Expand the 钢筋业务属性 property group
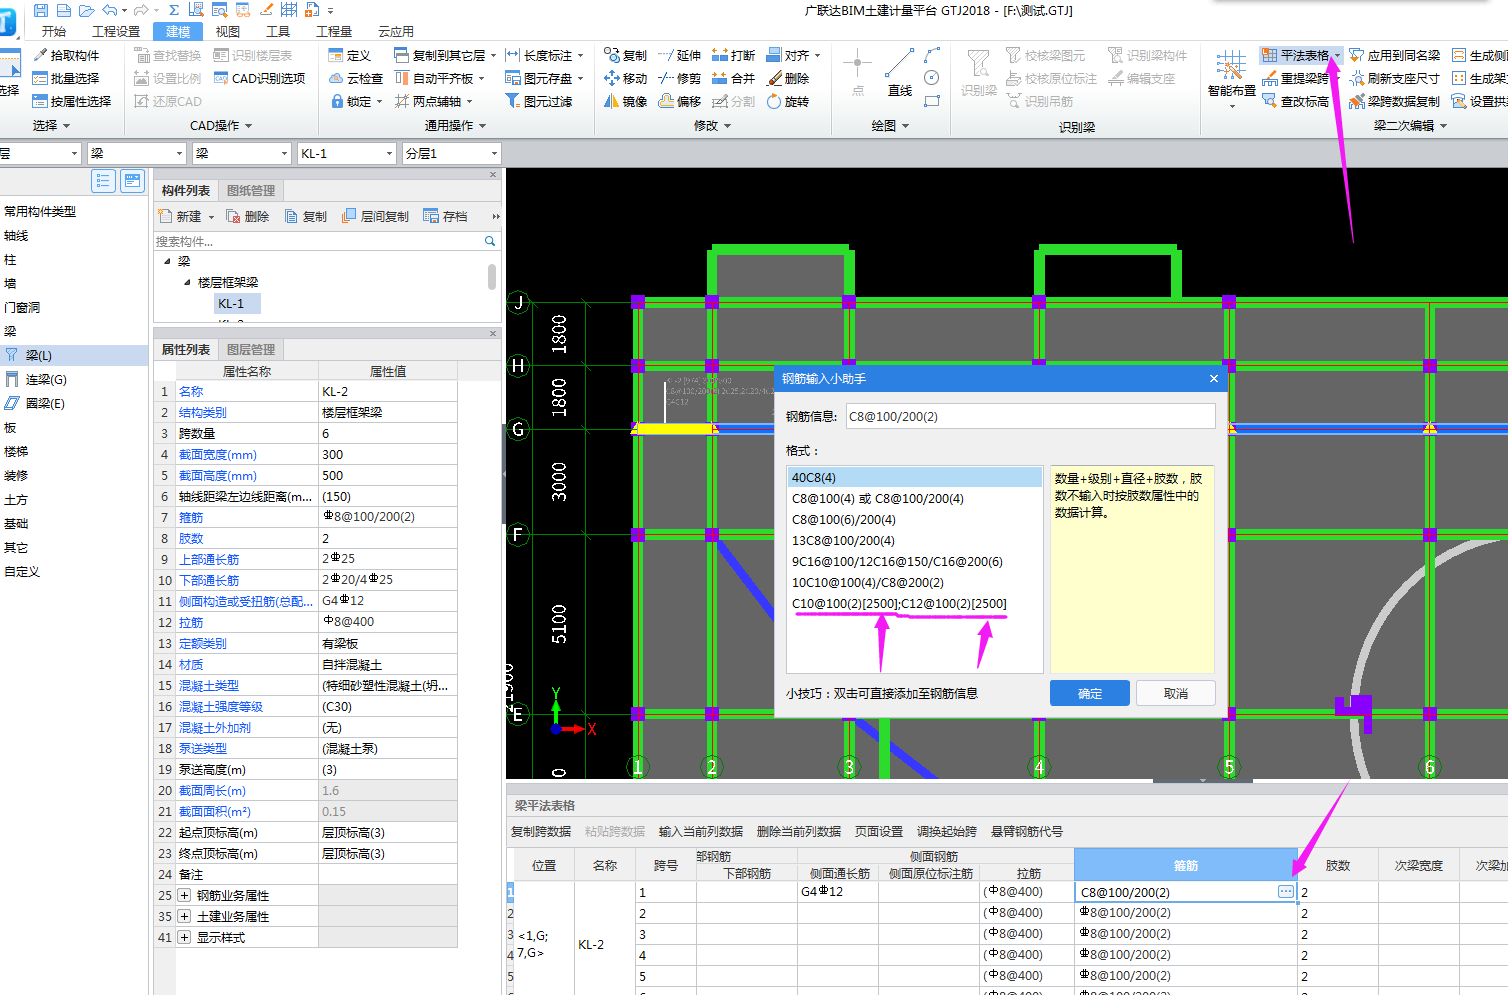Image resolution: width=1508 pixels, height=995 pixels. tap(184, 896)
